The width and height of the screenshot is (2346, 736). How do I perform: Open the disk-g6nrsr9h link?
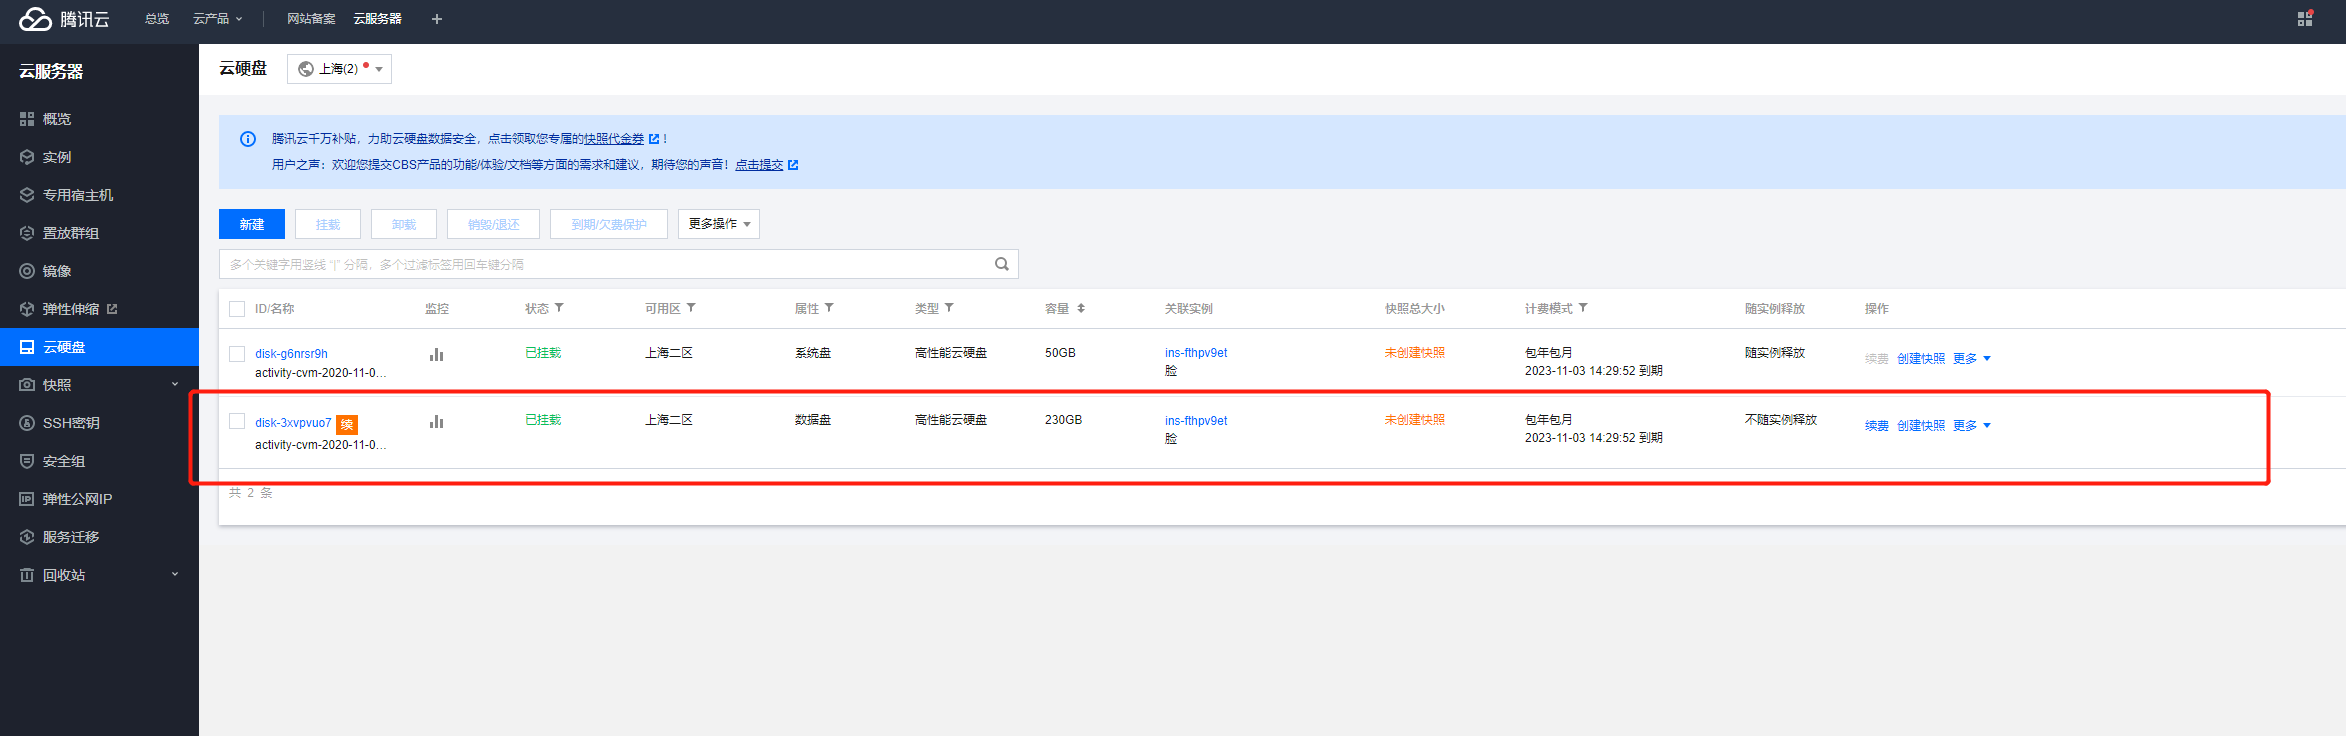point(291,354)
